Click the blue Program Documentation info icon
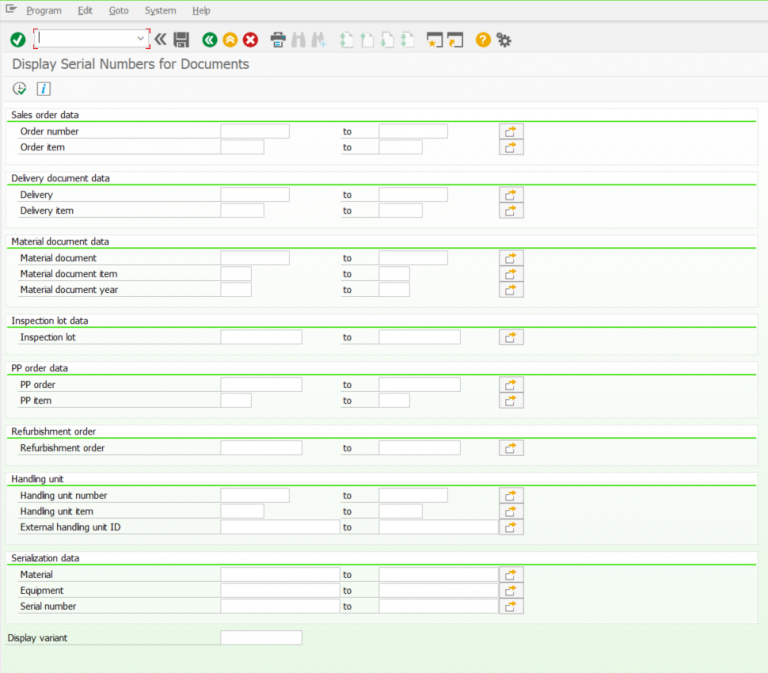 pyautogui.click(x=43, y=89)
